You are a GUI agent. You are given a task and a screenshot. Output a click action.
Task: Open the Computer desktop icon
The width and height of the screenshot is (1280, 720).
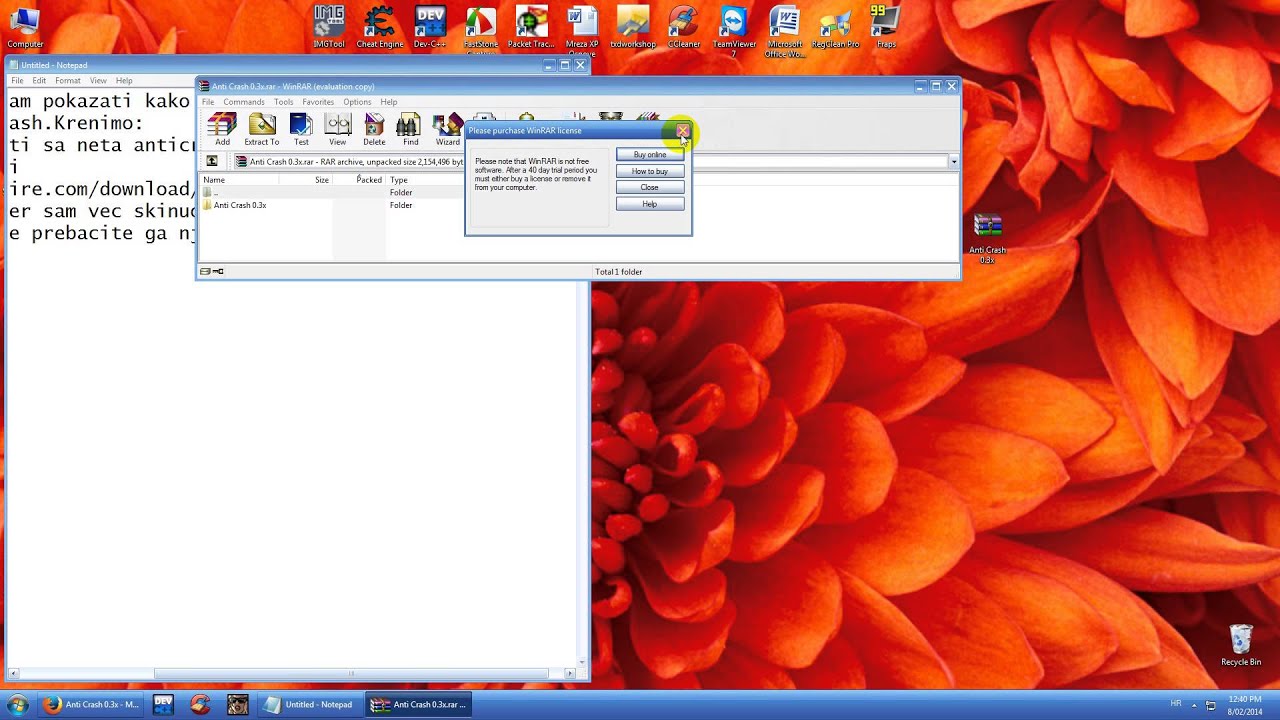pyautogui.click(x=25, y=27)
